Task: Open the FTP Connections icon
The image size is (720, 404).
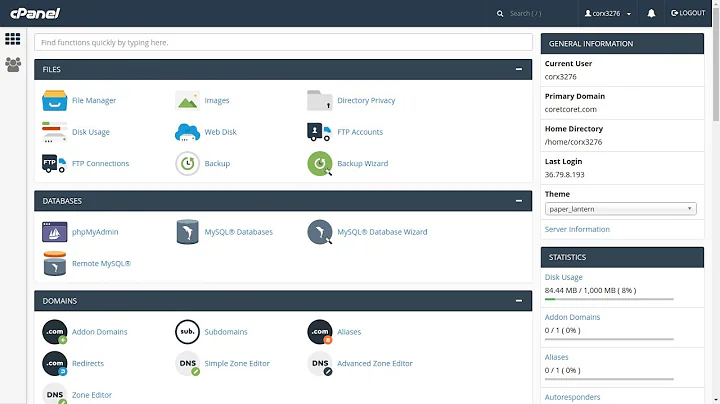Action: click(54, 163)
